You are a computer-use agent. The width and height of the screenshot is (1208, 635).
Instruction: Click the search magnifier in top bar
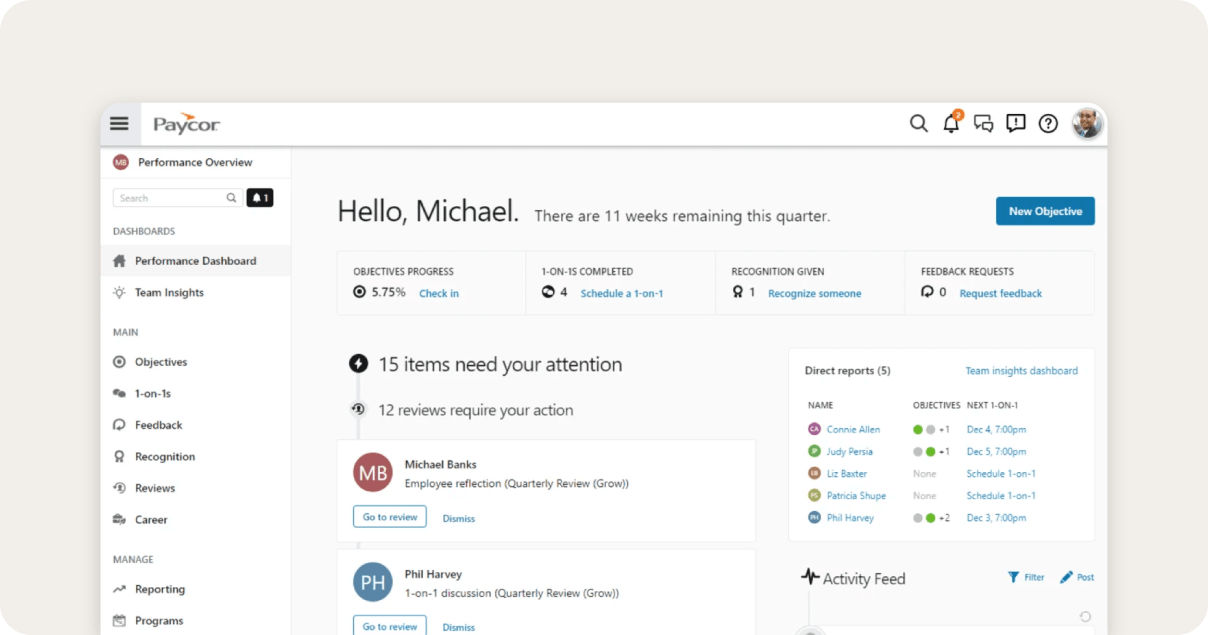(x=918, y=124)
